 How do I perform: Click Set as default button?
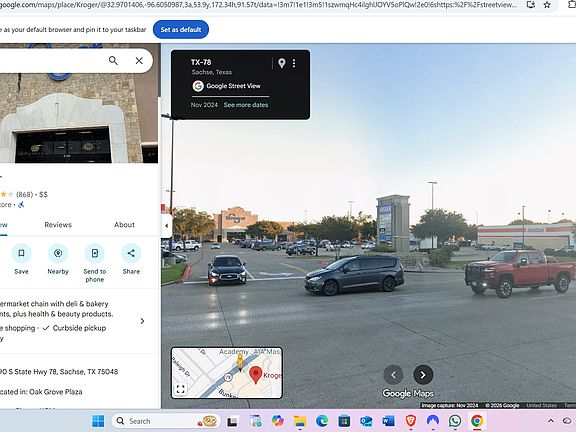[181, 29]
